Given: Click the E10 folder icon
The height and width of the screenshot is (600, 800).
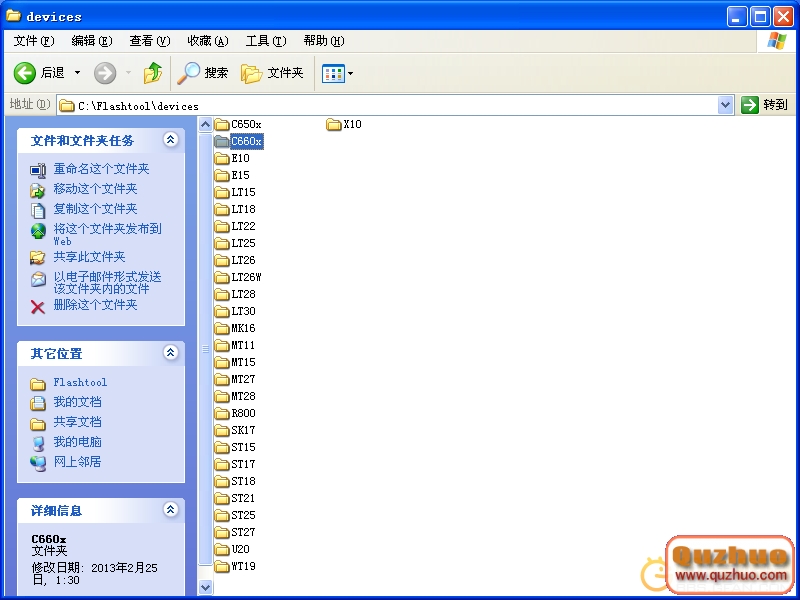Looking at the screenshot, I should [x=222, y=158].
